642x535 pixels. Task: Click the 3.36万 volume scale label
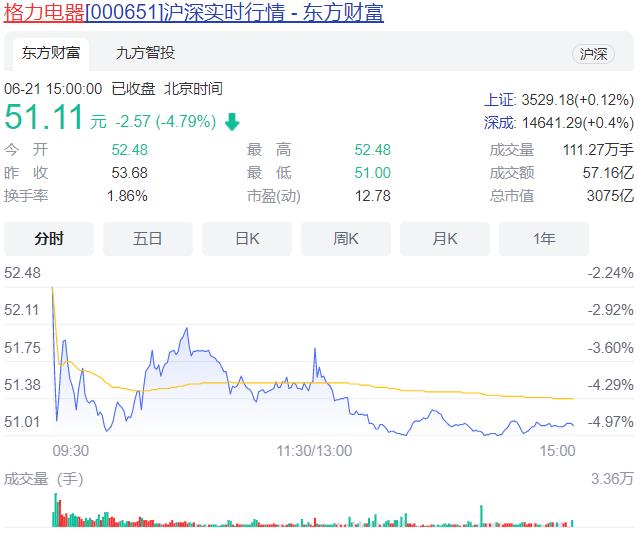(x=612, y=479)
